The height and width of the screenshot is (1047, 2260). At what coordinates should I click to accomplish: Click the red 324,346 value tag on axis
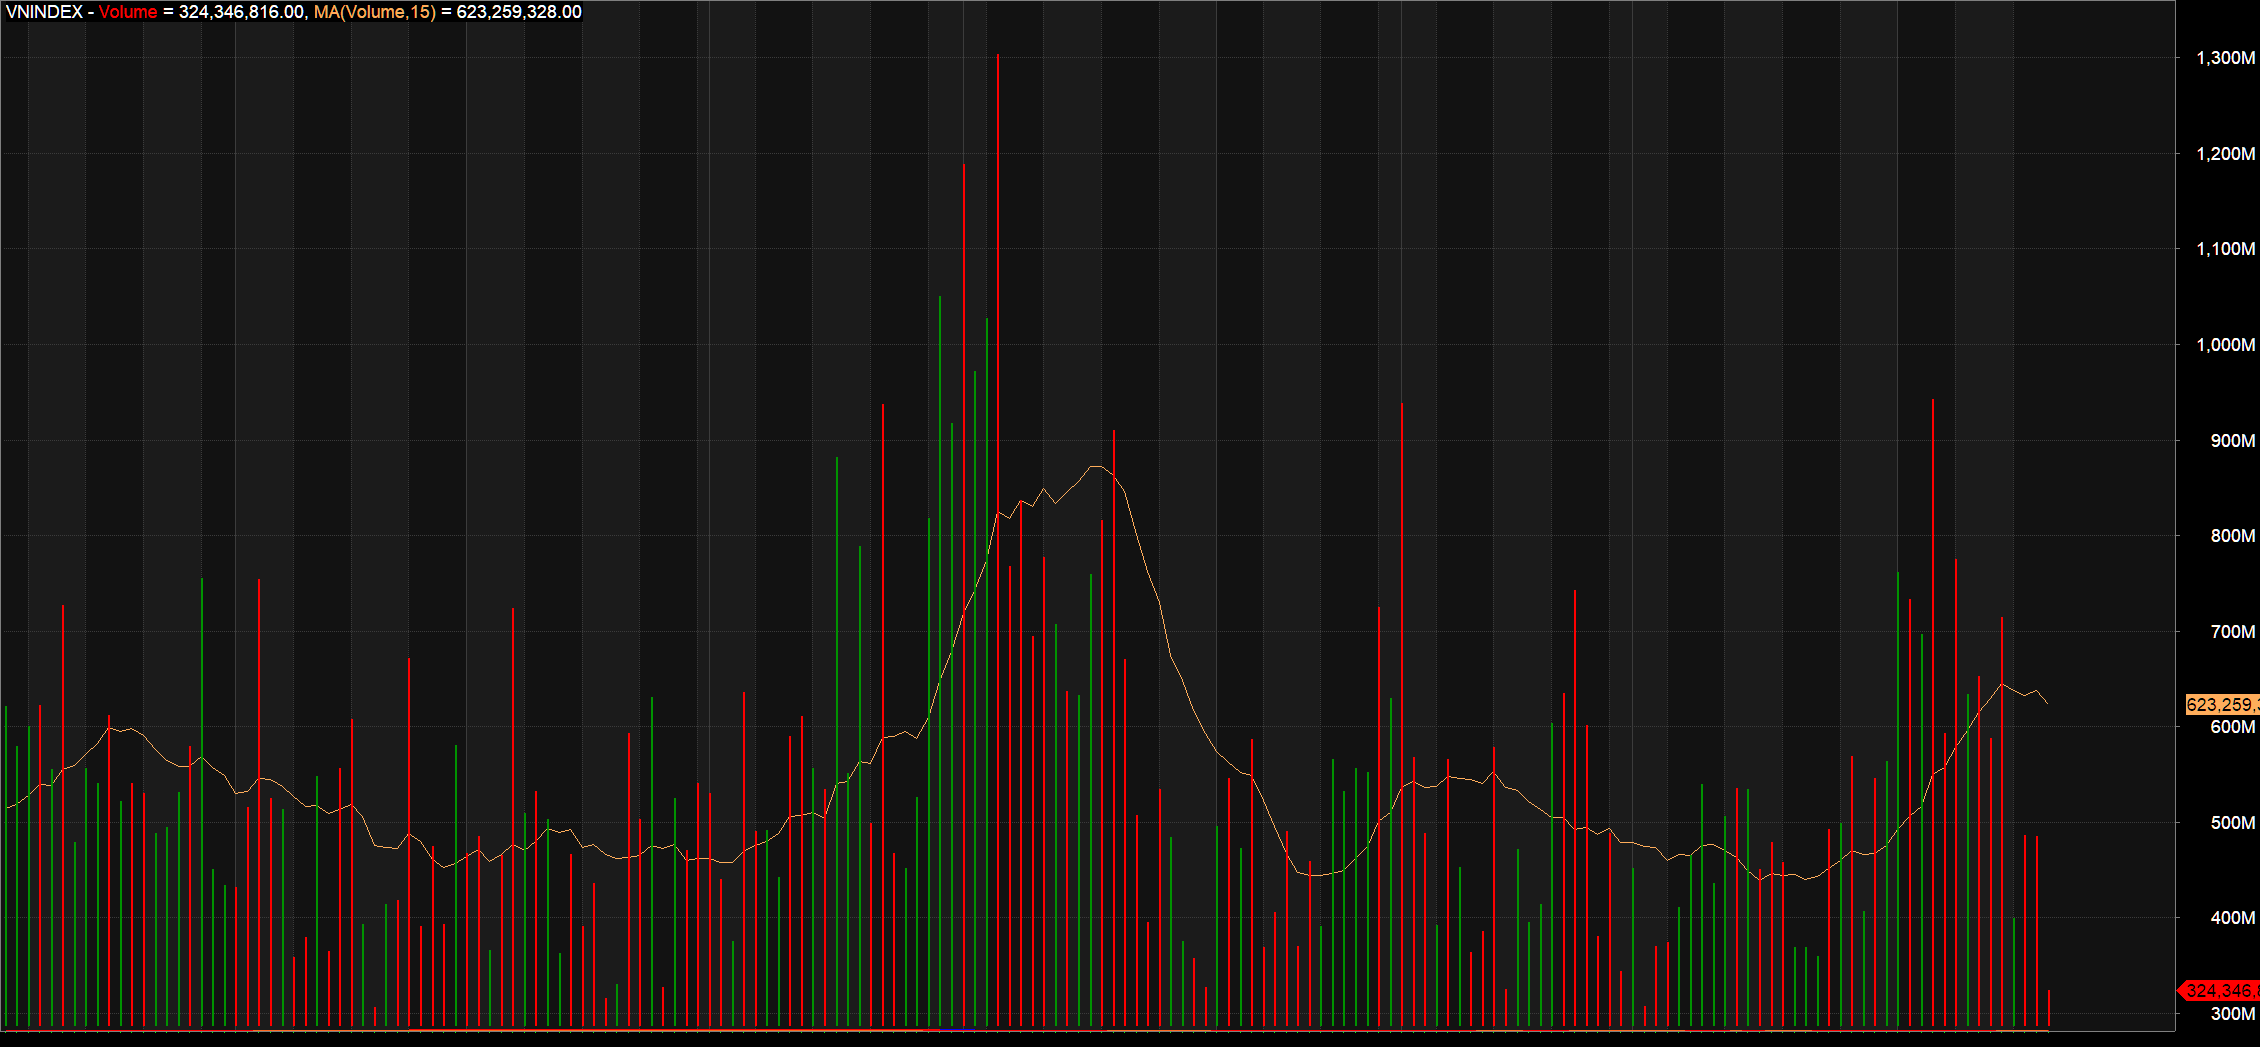(x=2221, y=991)
